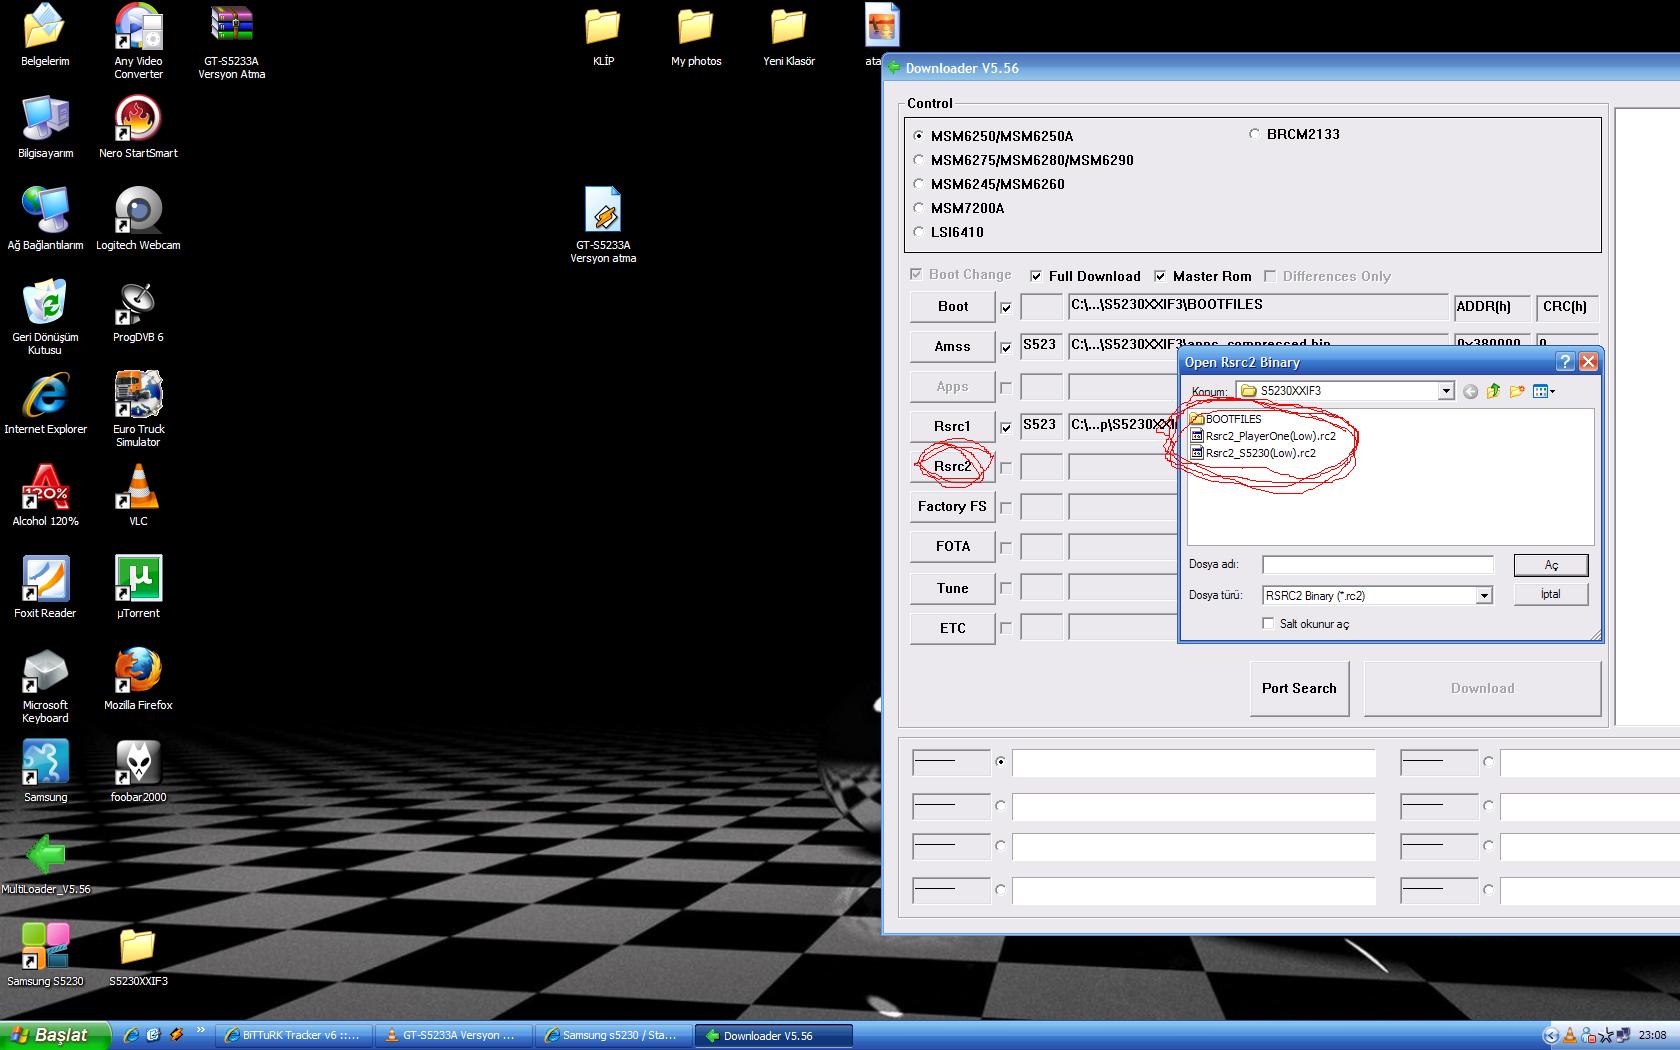
Task: Launch VLC desktop shortcut
Action: click(x=138, y=495)
